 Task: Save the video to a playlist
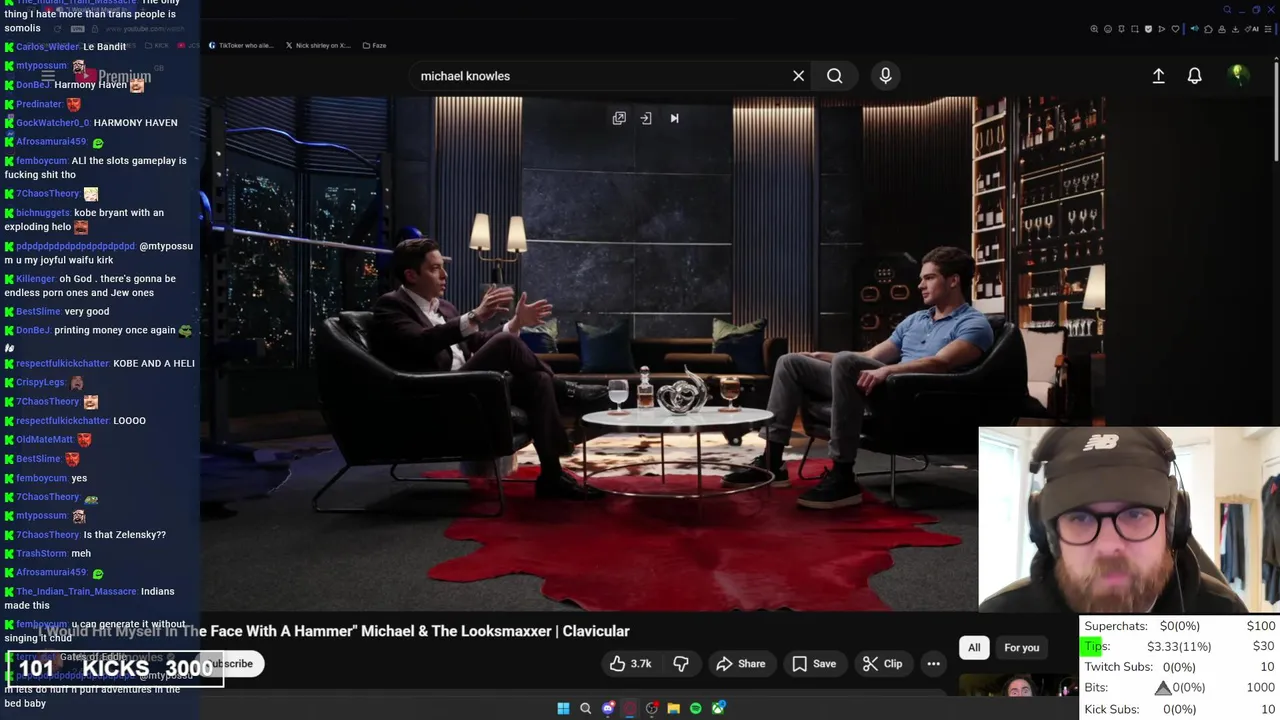pyautogui.click(x=814, y=664)
